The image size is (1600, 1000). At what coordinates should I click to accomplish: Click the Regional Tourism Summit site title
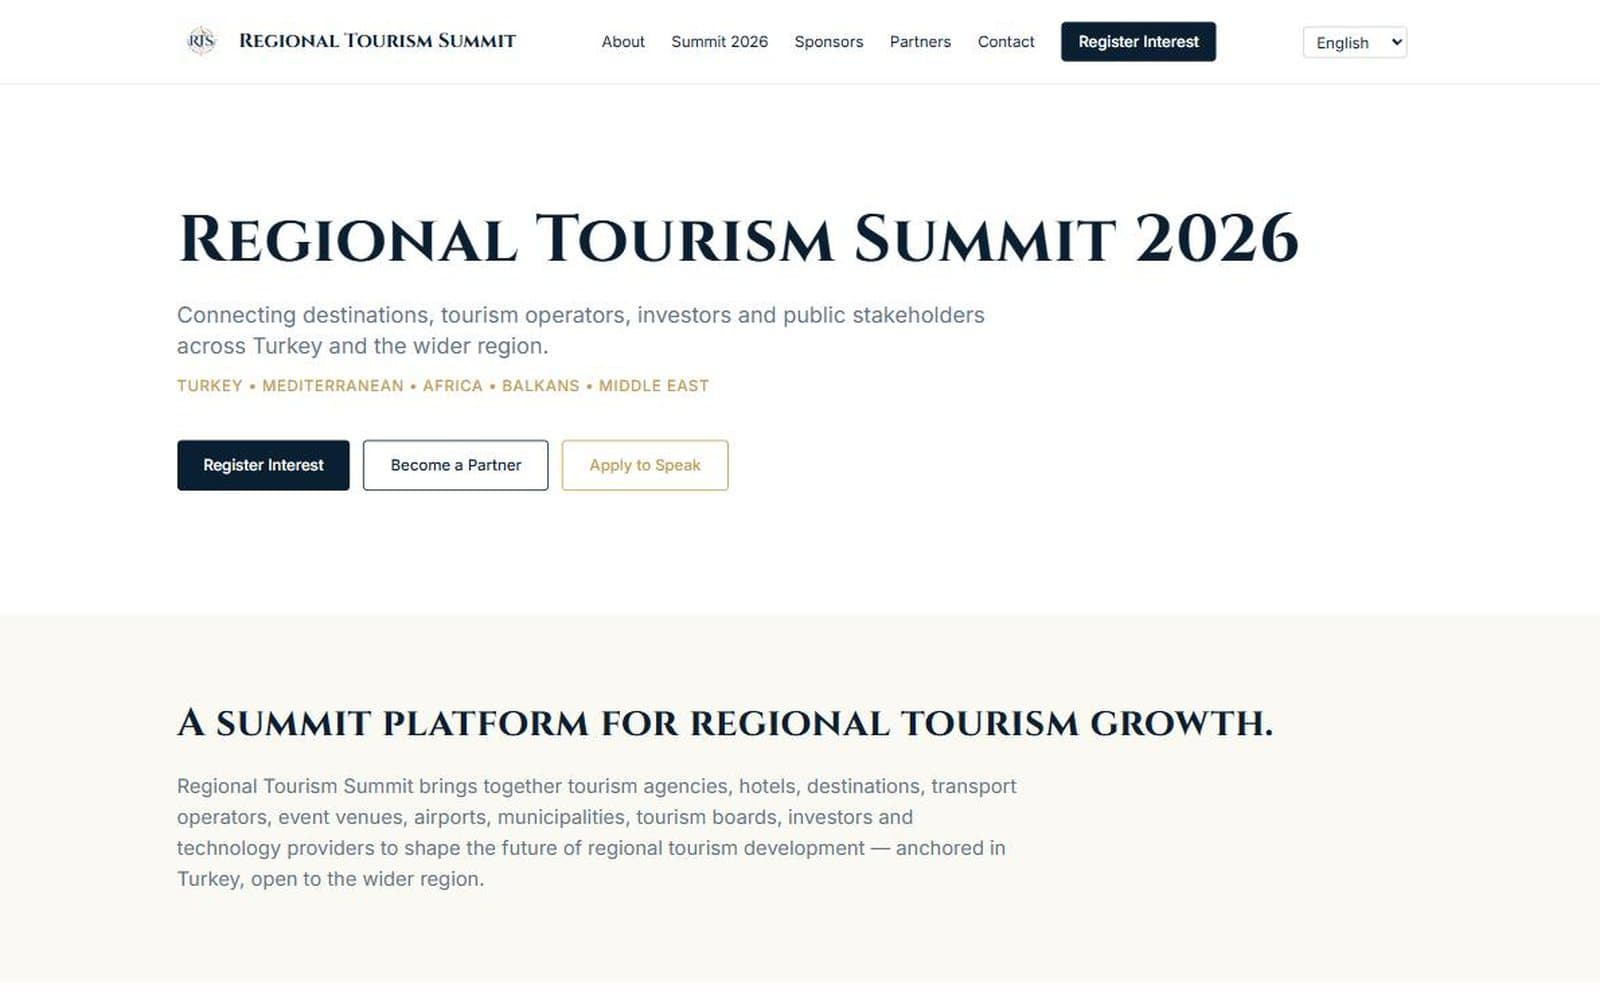[377, 41]
